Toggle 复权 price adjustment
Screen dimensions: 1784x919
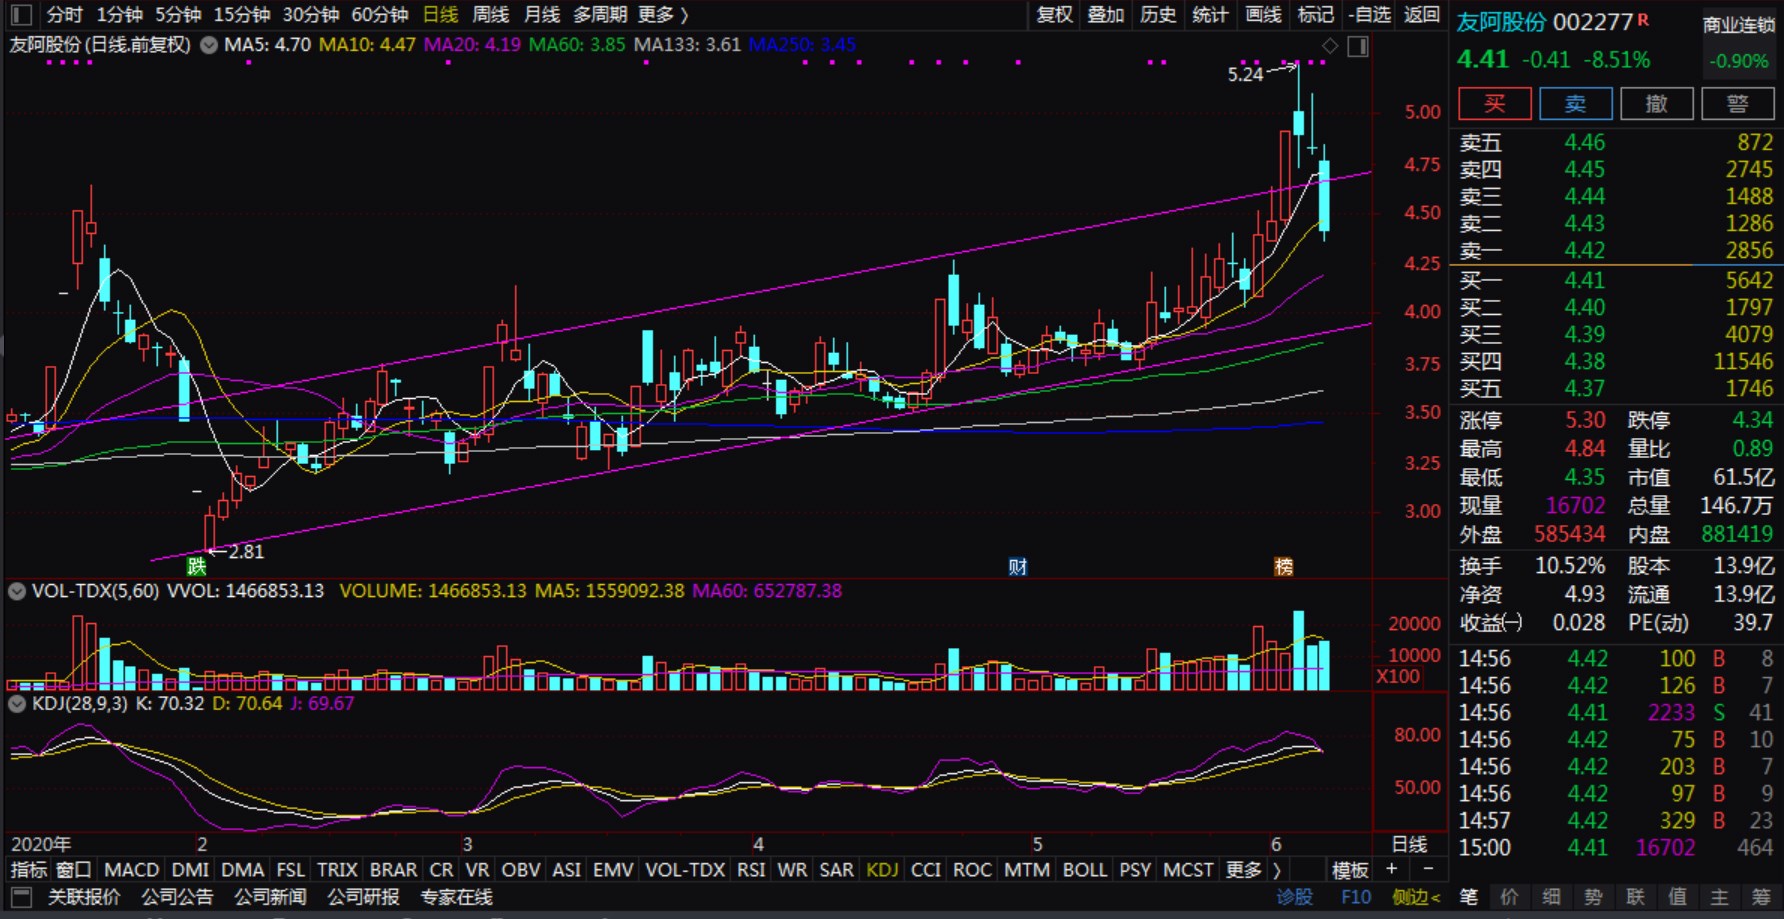tap(1054, 15)
